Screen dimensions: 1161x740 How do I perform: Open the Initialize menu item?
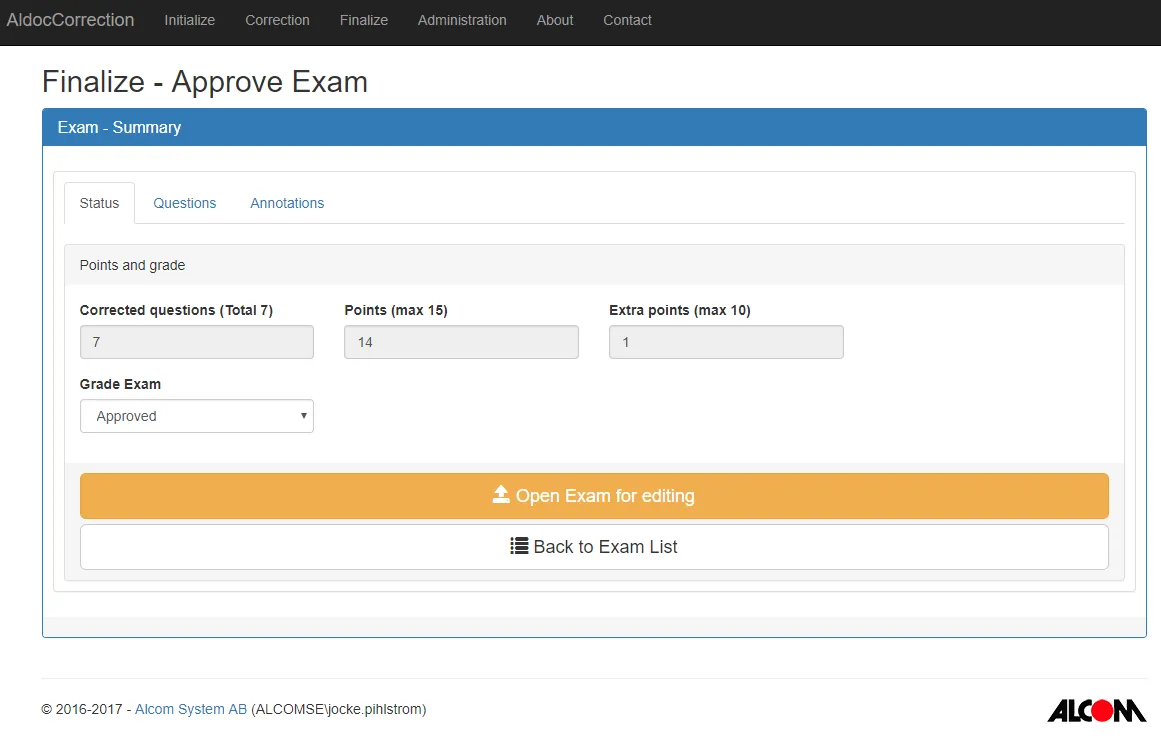[190, 20]
